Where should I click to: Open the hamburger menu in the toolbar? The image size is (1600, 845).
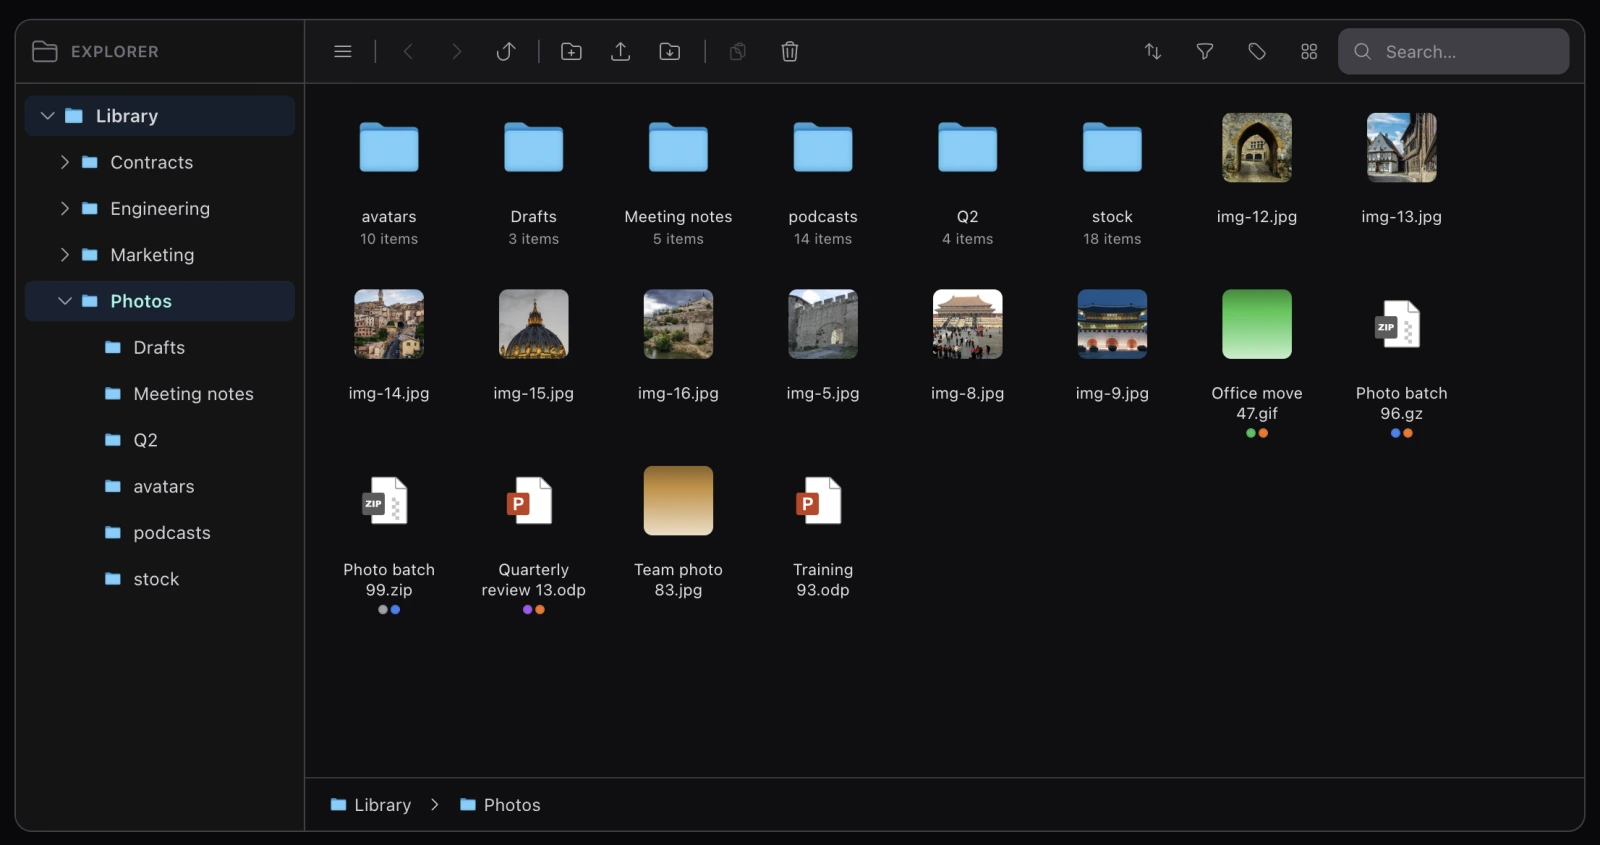click(x=343, y=51)
